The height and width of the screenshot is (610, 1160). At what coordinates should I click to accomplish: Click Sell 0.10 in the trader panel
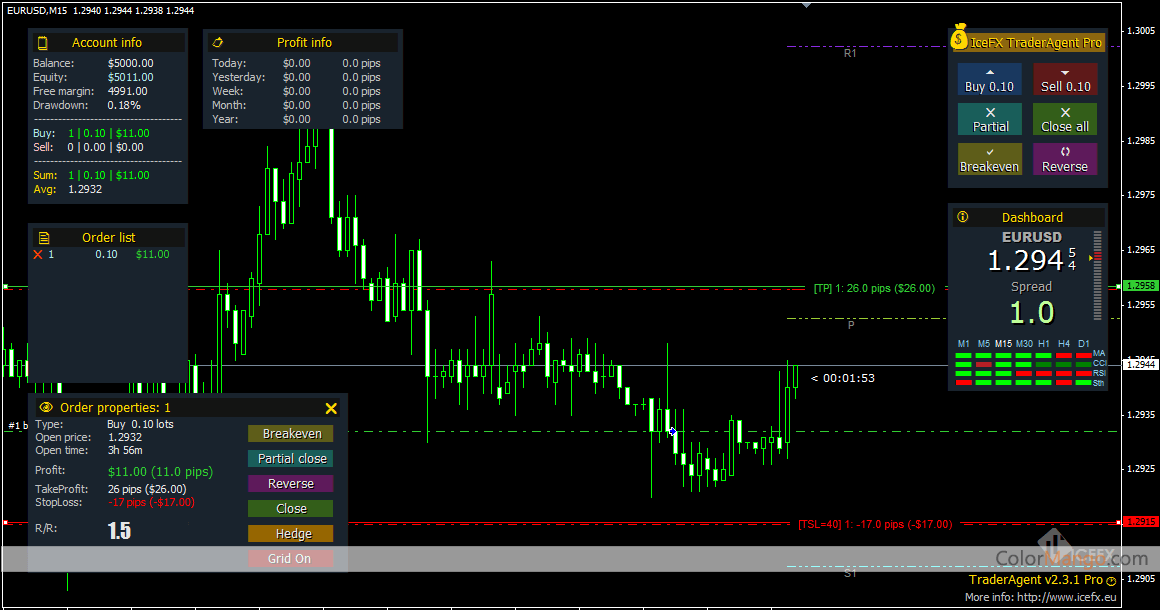1065,79
